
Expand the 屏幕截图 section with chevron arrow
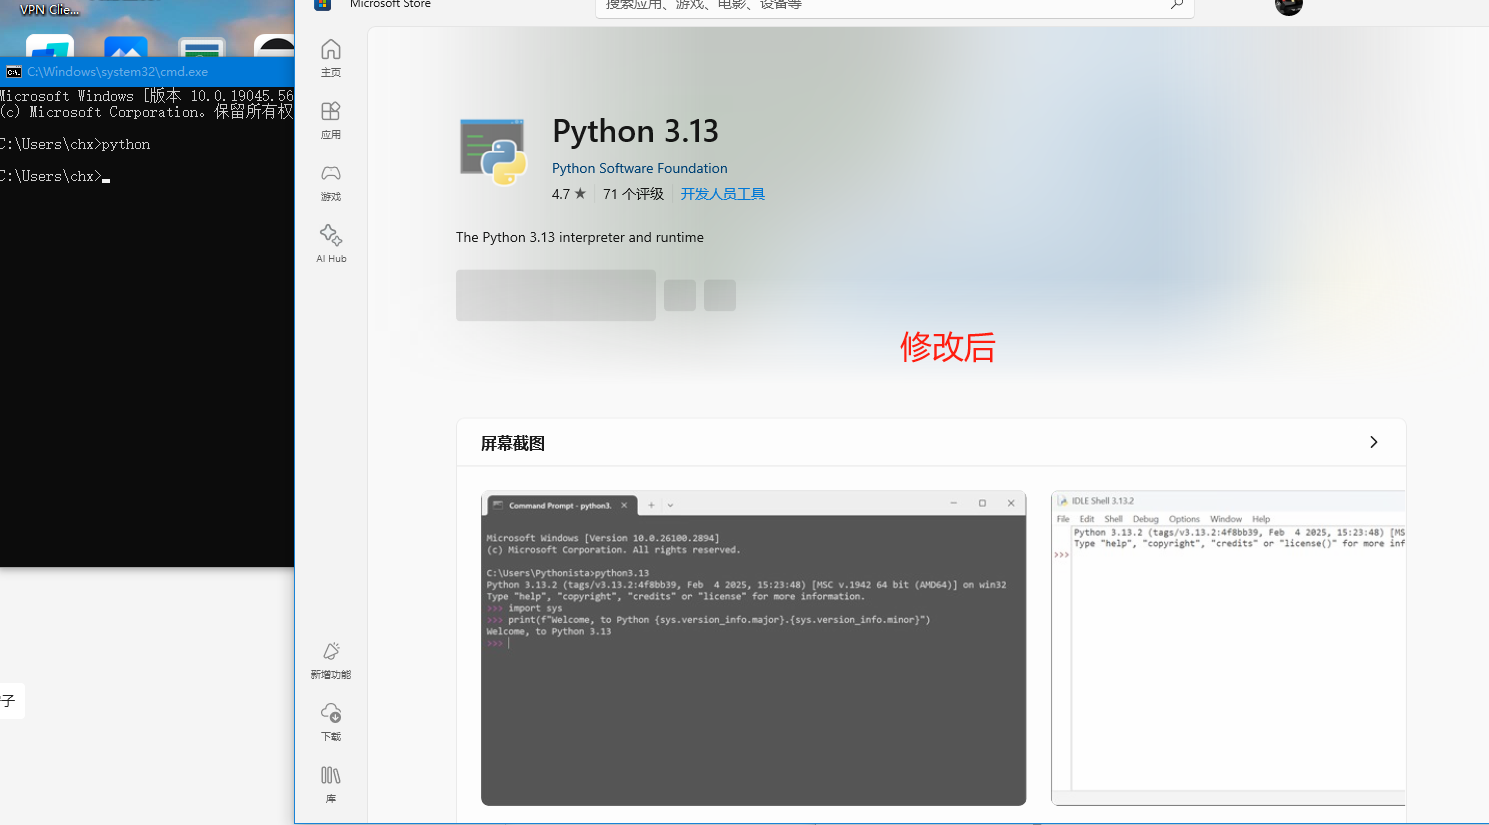coord(1374,442)
